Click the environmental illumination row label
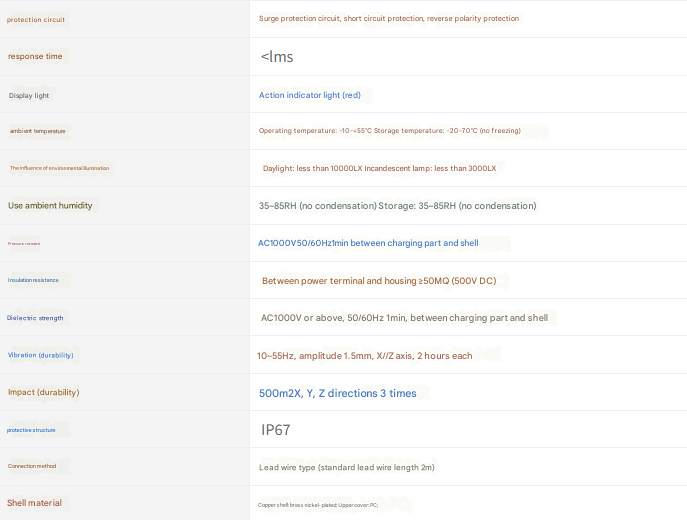 coord(59,168)
